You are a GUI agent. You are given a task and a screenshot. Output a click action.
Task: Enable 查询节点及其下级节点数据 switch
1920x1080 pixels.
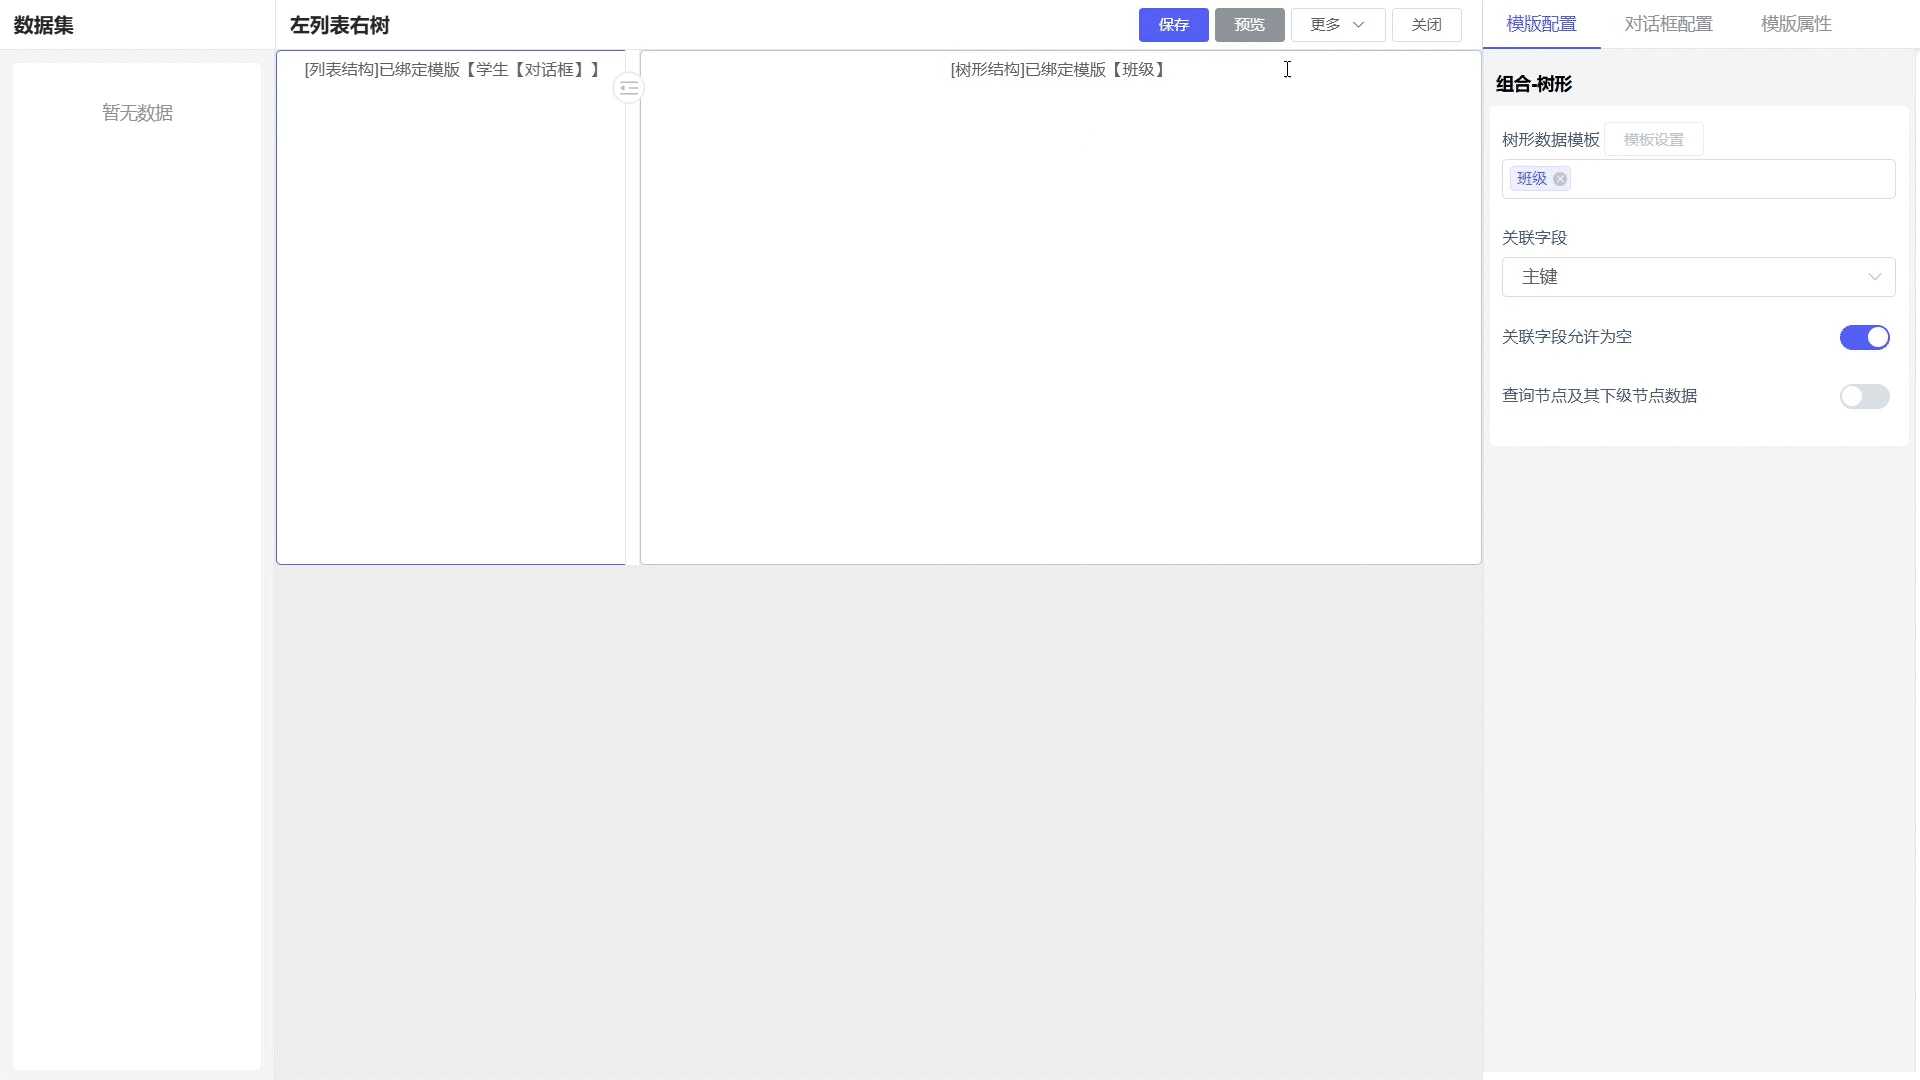(1864, 396)
